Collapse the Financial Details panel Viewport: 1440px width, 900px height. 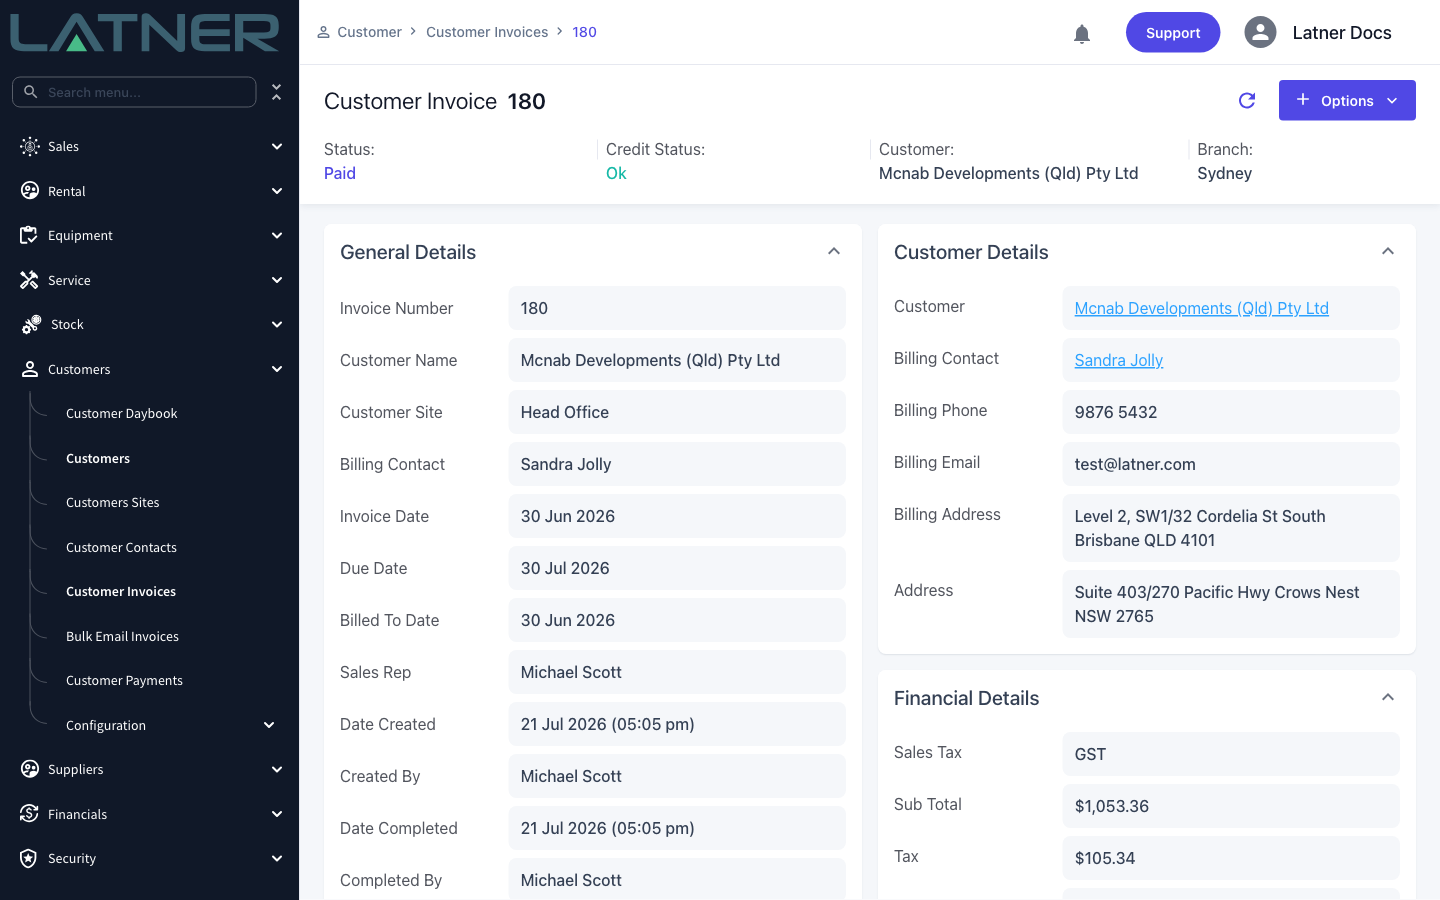tap(1388, 698)
